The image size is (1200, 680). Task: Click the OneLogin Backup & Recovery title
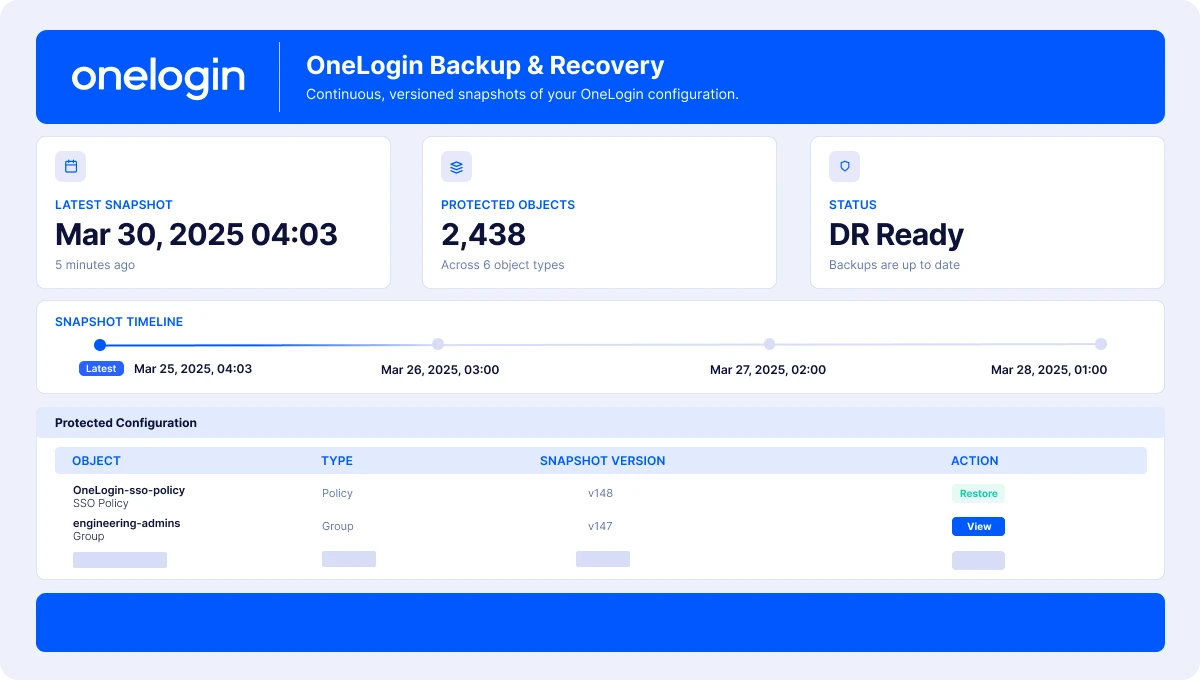485,66
